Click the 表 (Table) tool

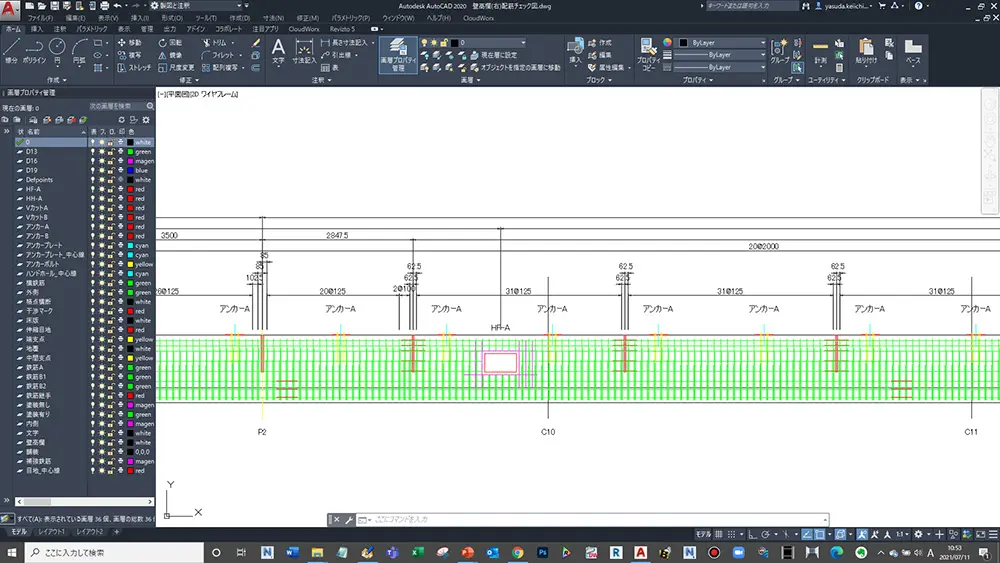click(330, 68)
